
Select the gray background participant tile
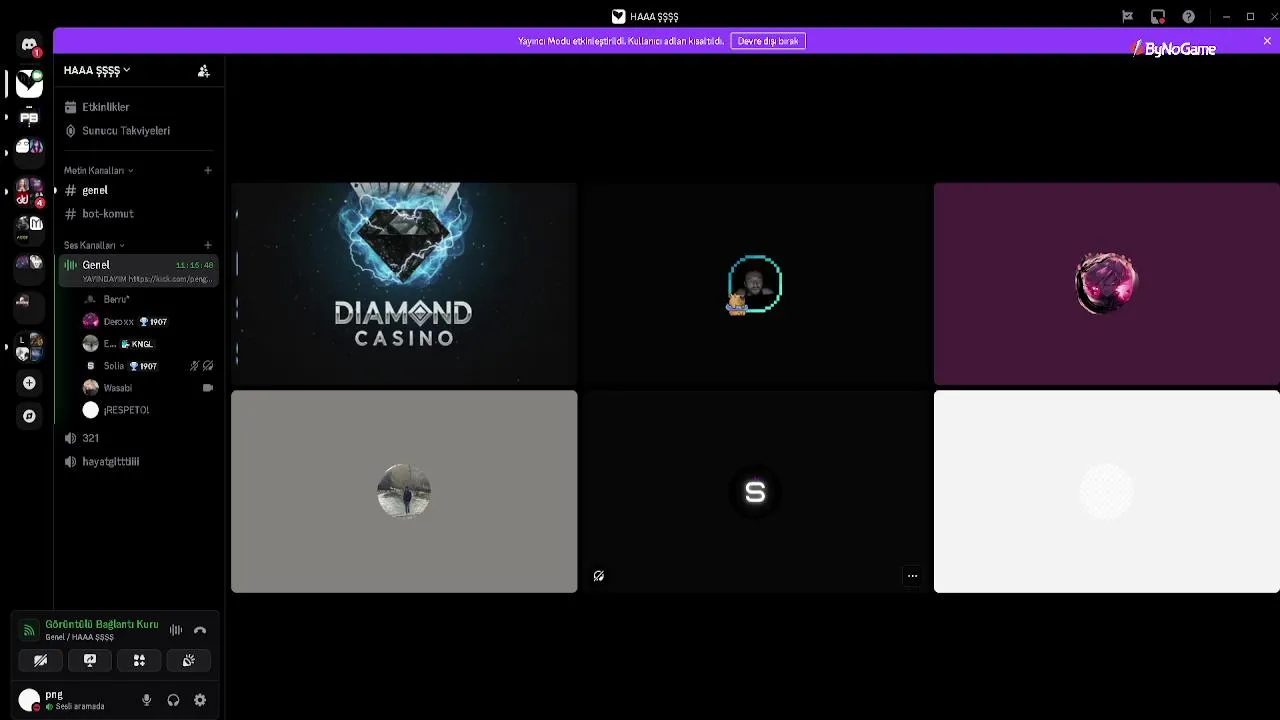404,491
